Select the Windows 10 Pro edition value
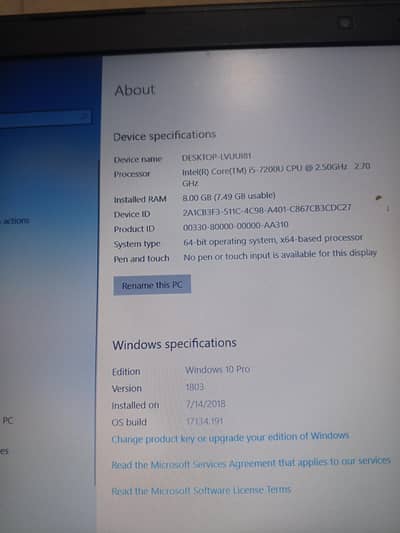 [218, 369]
